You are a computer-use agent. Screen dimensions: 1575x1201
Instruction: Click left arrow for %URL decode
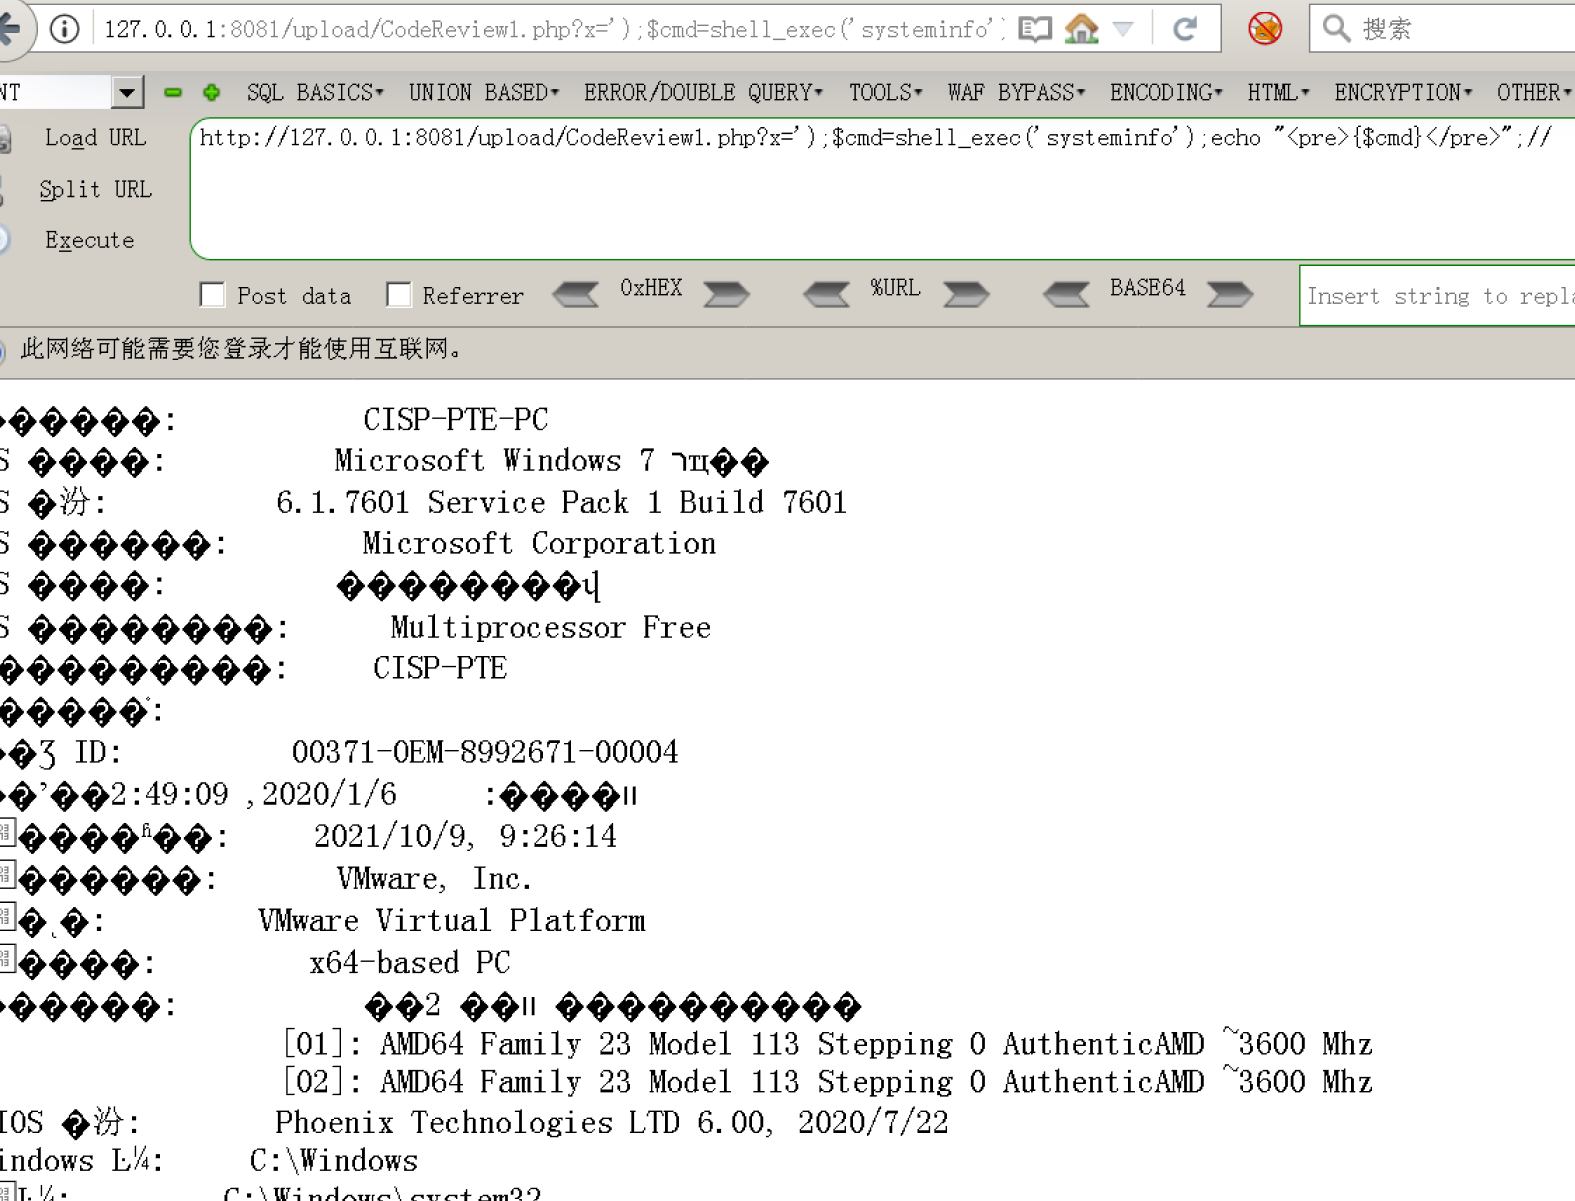tap(826, 294)
